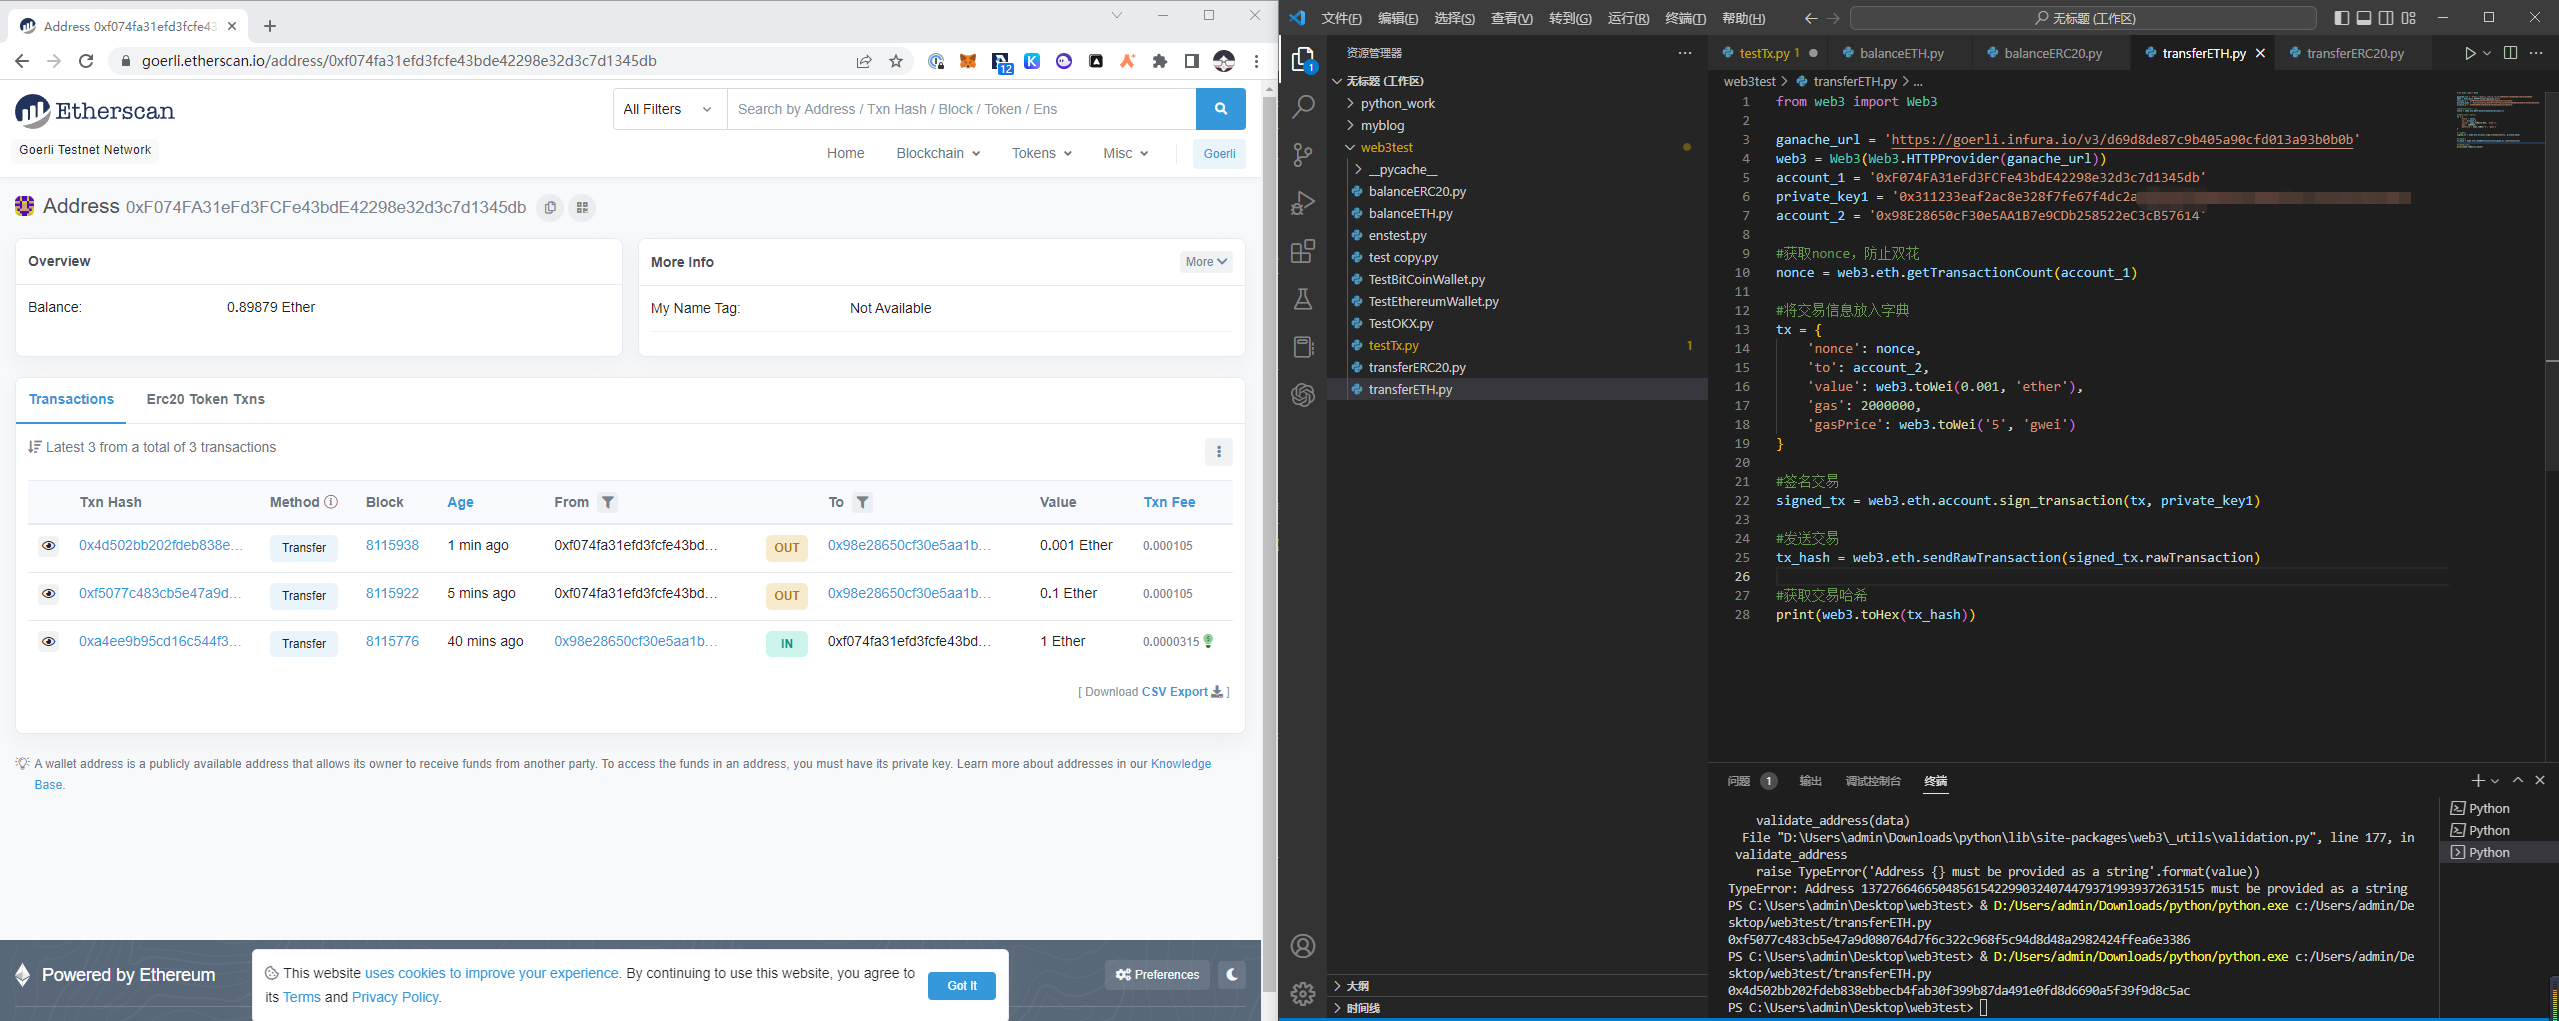Expand the myblog folder
2559x1021 pixels.
[x=1382, y=125]
